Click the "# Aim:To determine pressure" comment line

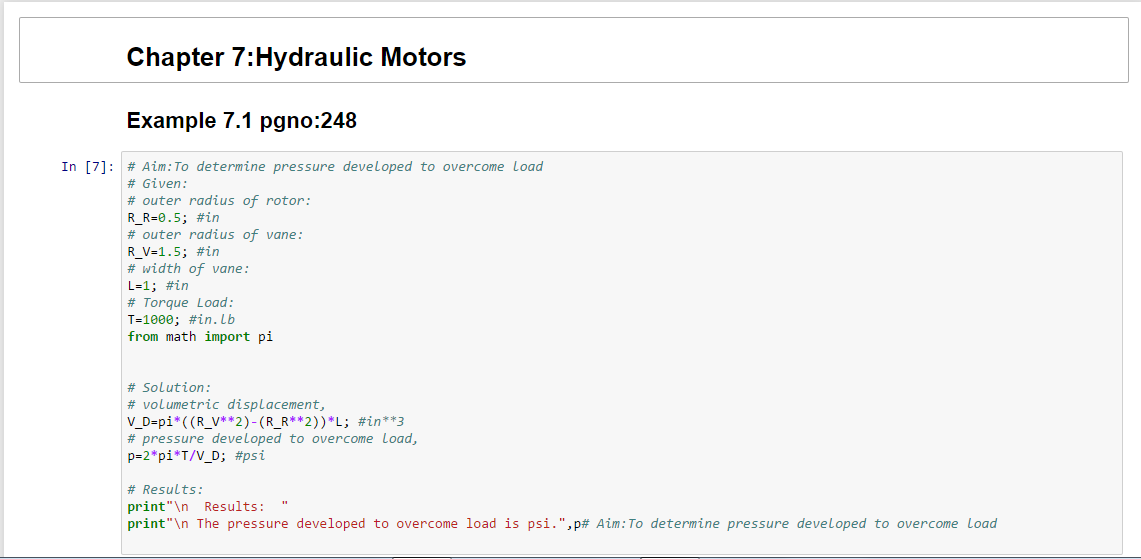[x=335, y=167]
